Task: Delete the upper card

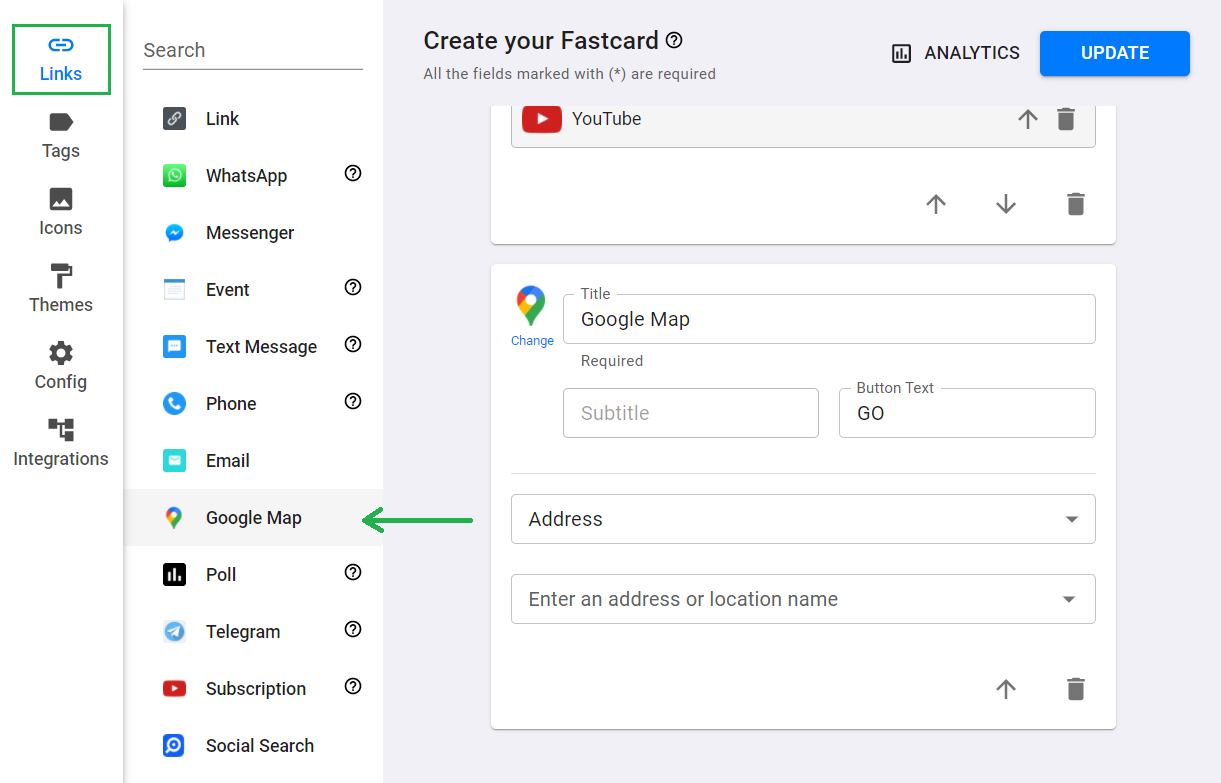Action: [1076, 204]
